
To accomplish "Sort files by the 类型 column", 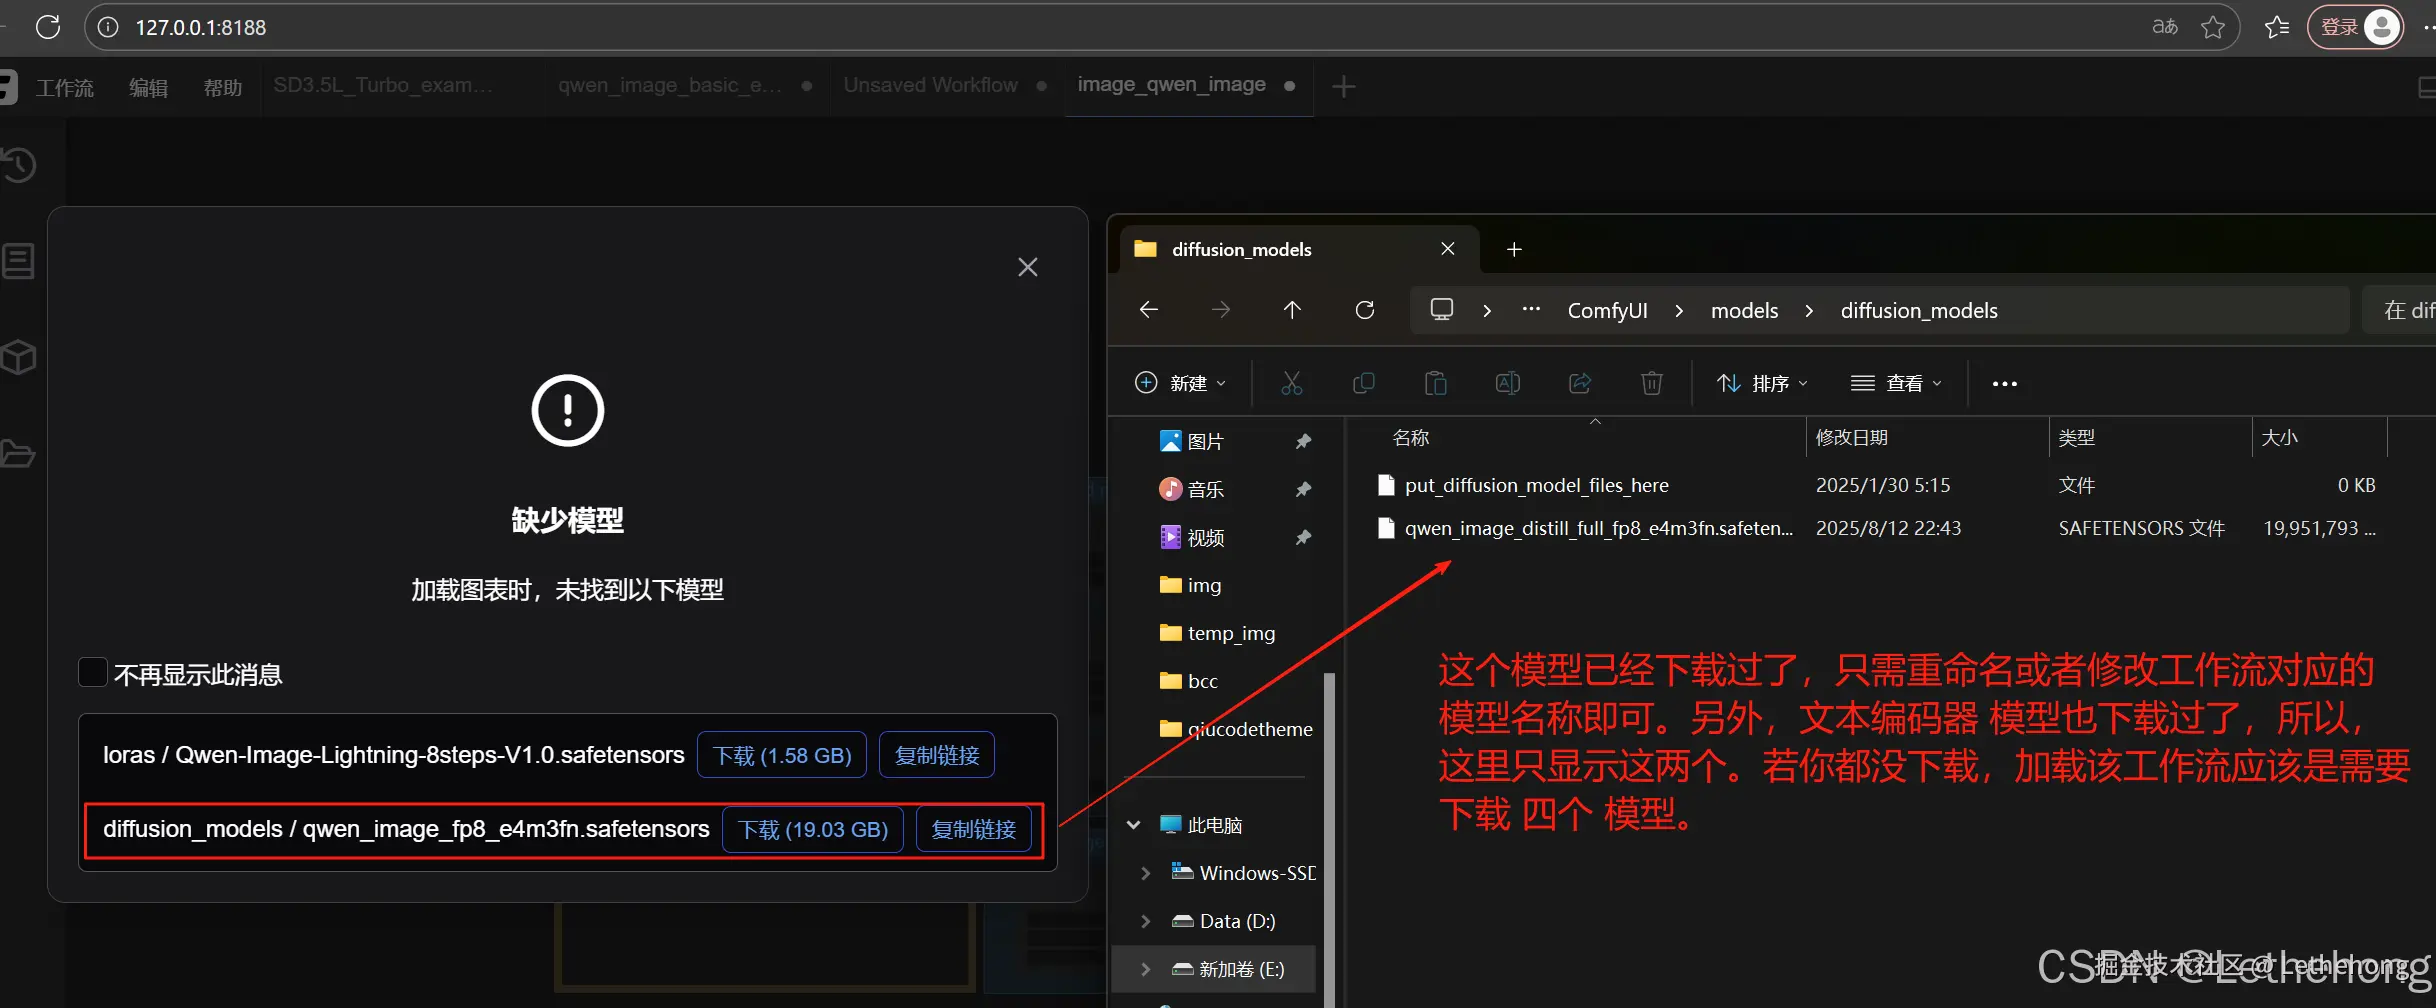I will 2077,438.
